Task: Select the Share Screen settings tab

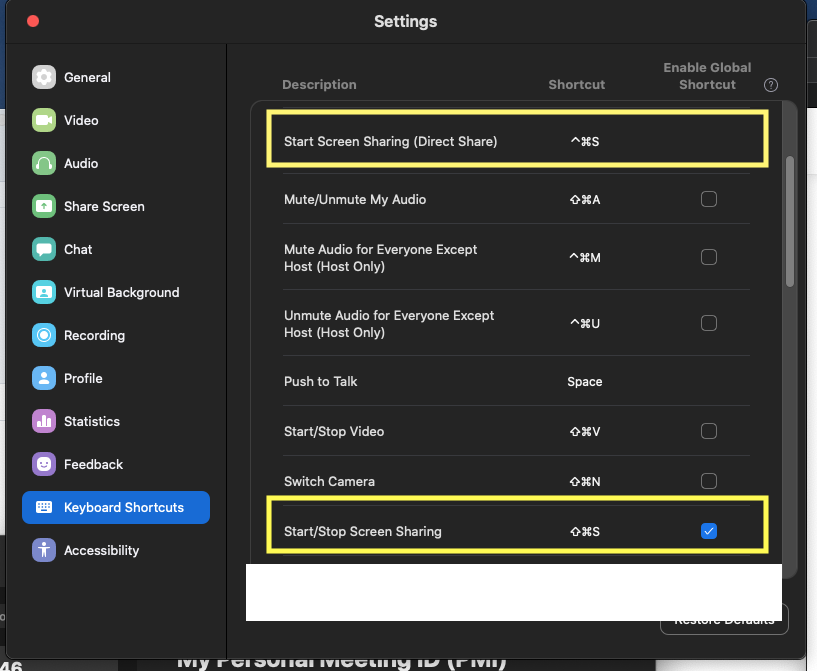Action: (x=116, y=206)
